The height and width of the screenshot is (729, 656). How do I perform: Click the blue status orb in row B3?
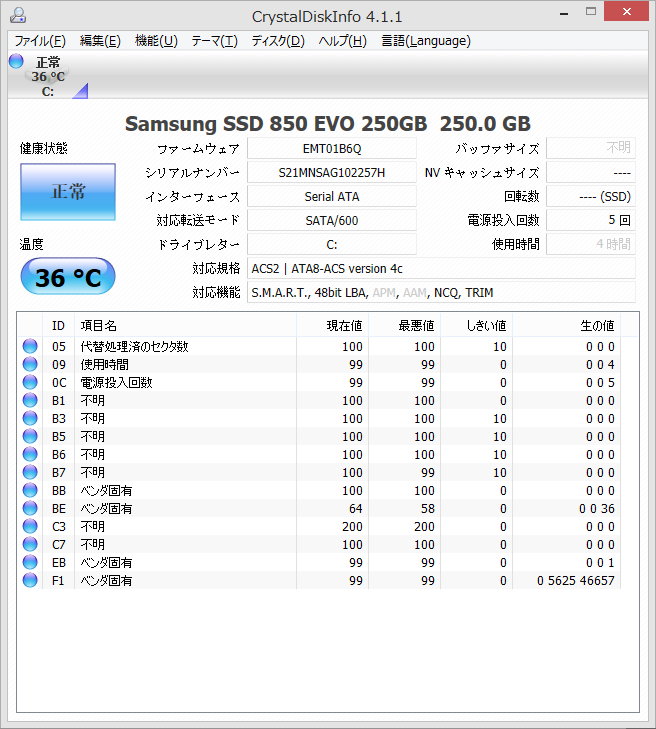pyautogui.click(x=30, y=418)
